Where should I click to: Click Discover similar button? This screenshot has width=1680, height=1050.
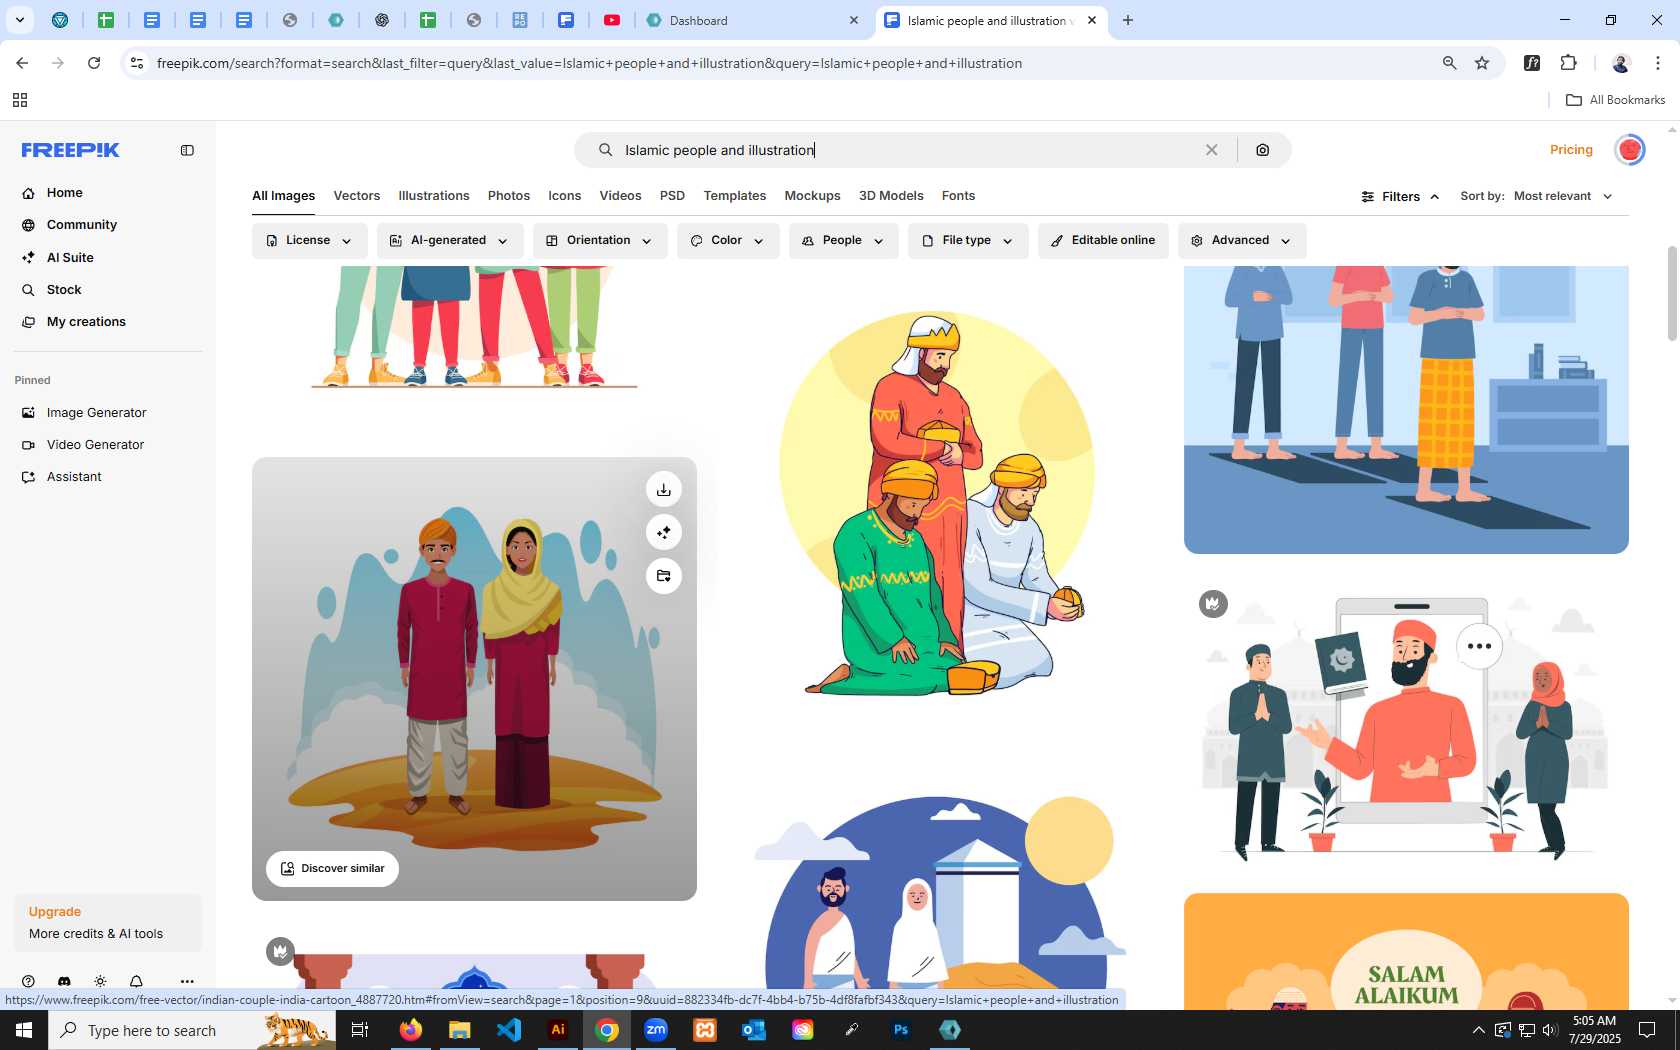[332, 868]
